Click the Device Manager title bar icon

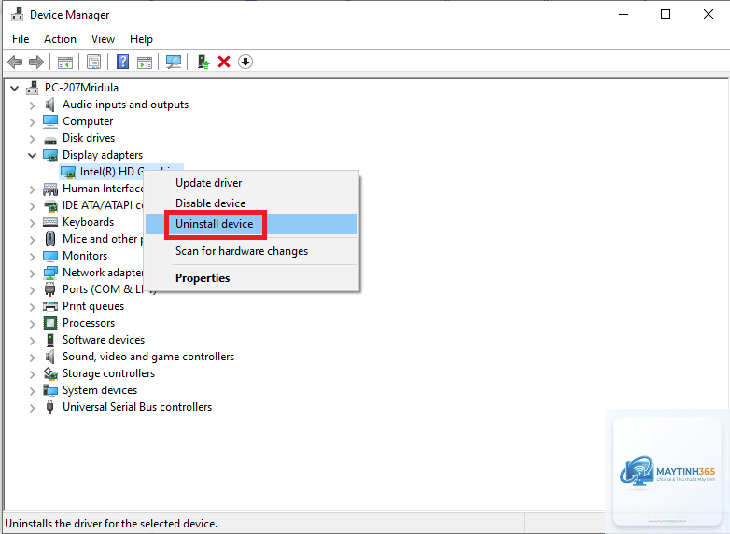tap(17, 14)
